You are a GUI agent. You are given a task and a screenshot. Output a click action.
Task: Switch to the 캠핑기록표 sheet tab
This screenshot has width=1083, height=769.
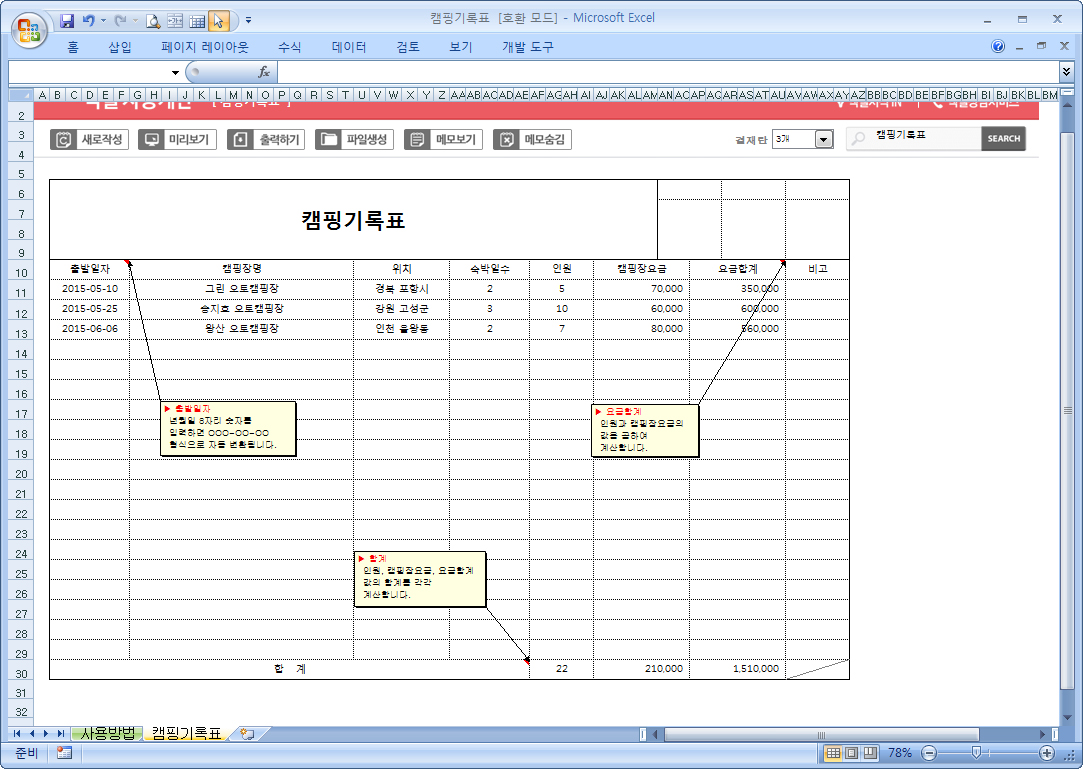(x=186, y=733)
